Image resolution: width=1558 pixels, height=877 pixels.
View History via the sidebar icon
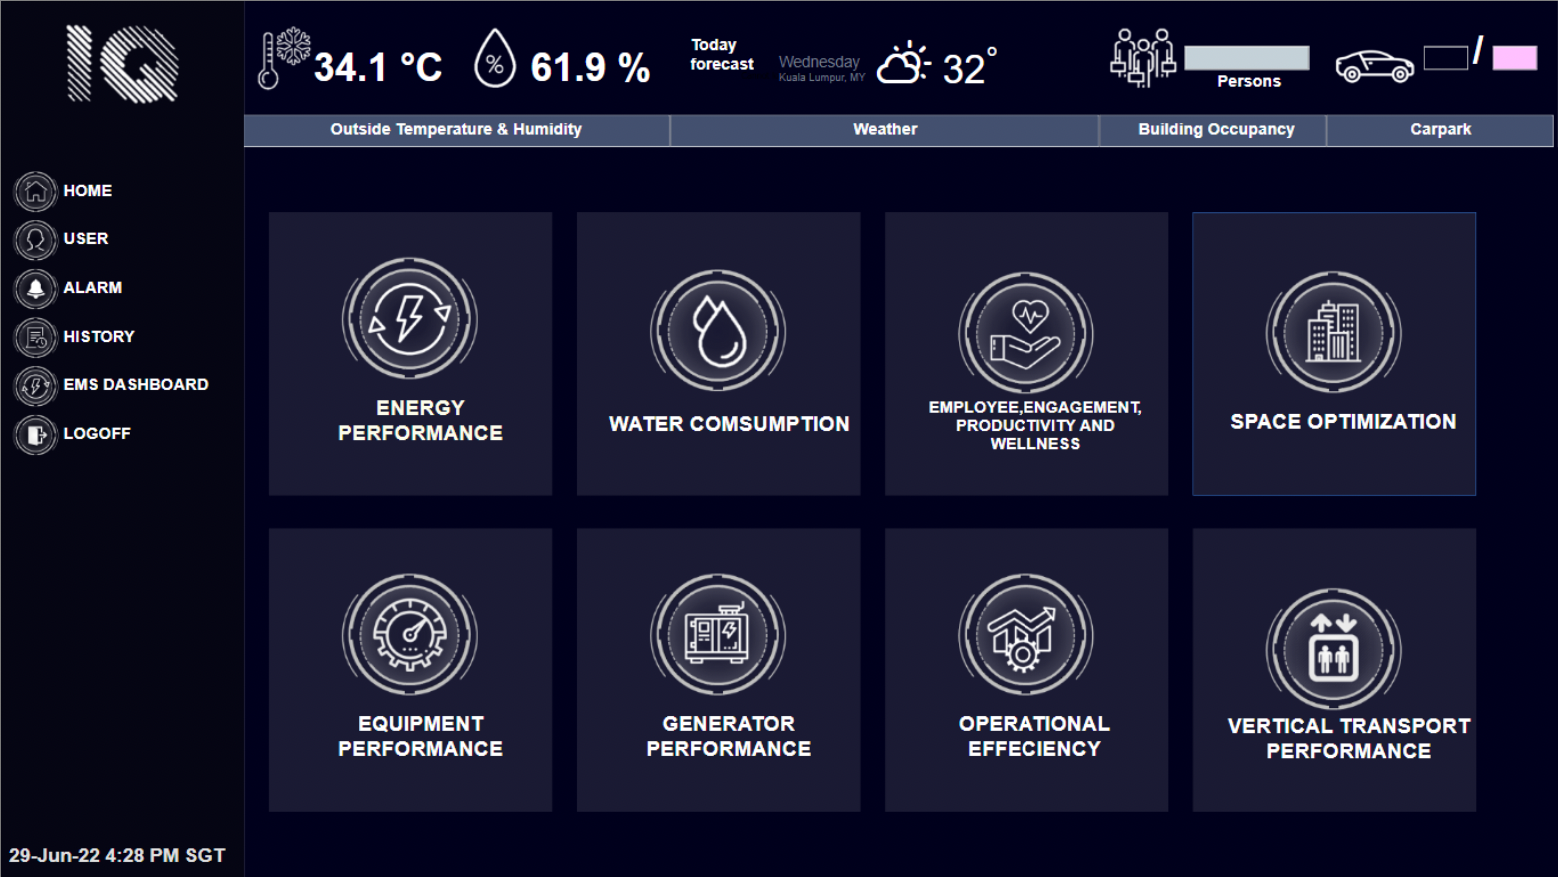tap(35, 337)
